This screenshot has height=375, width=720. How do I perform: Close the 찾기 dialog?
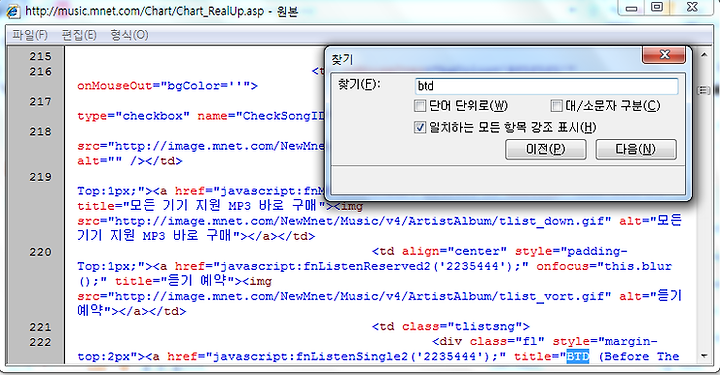tap(664, 55)
